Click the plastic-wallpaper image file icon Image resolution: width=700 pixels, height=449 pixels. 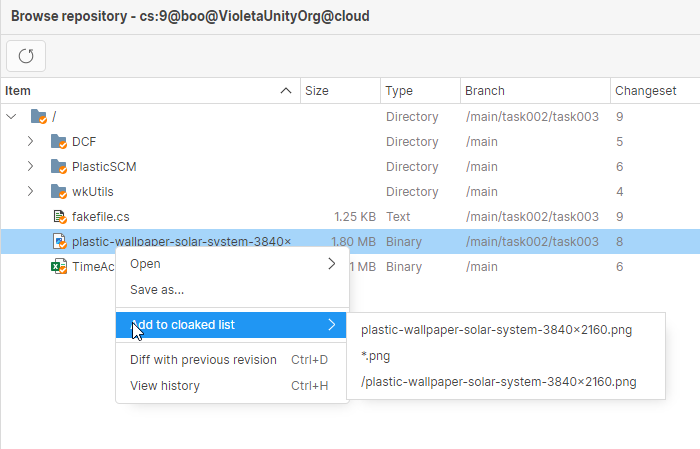tap(59, 242)
